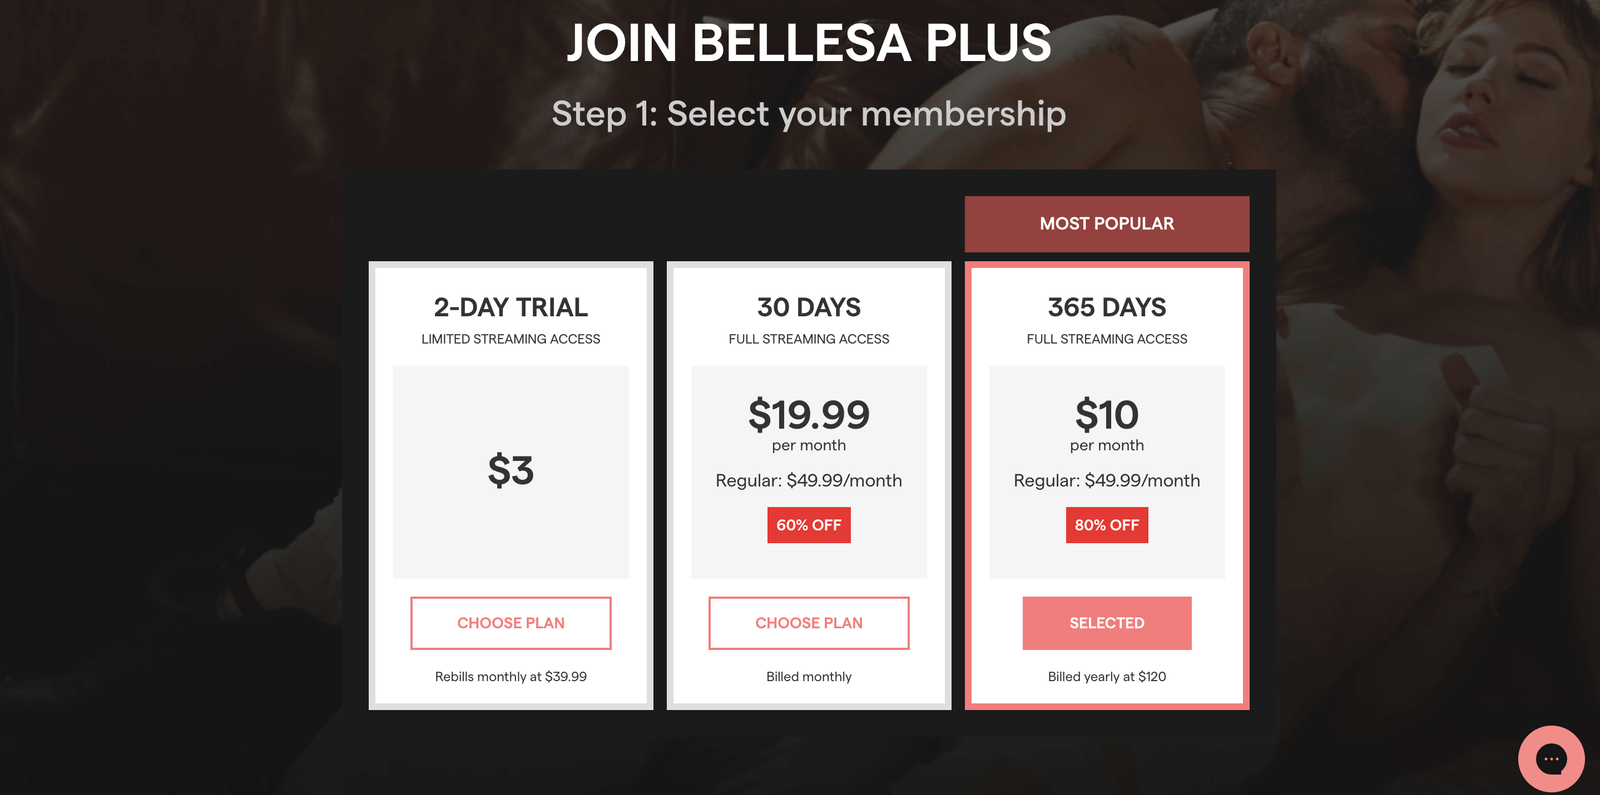Click Full Streaming Access under 365 Days
1600x795 pixels.
tap(1107, 339)
